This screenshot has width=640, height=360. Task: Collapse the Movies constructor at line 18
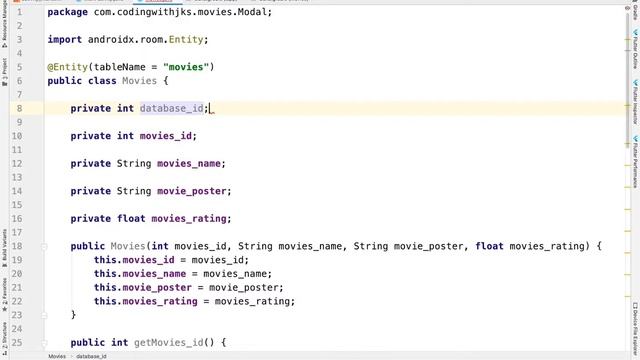click(44, 247)
